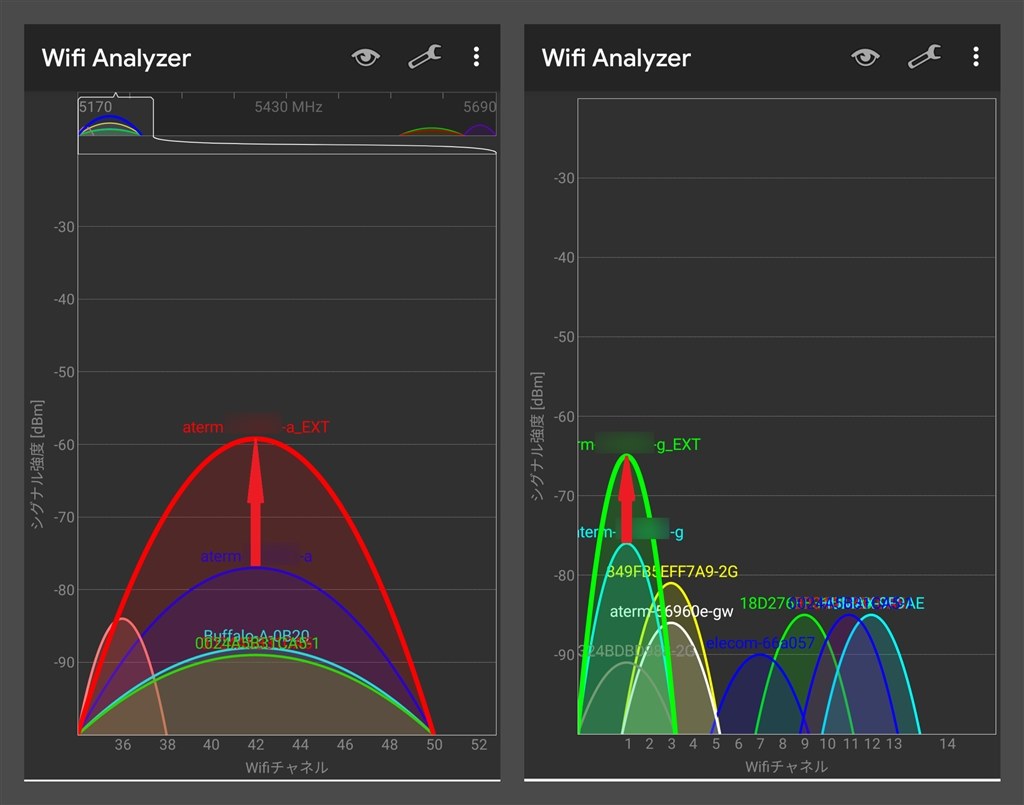Click the Wifiチャネル axis label in left graph

click(x=287, y=767)
